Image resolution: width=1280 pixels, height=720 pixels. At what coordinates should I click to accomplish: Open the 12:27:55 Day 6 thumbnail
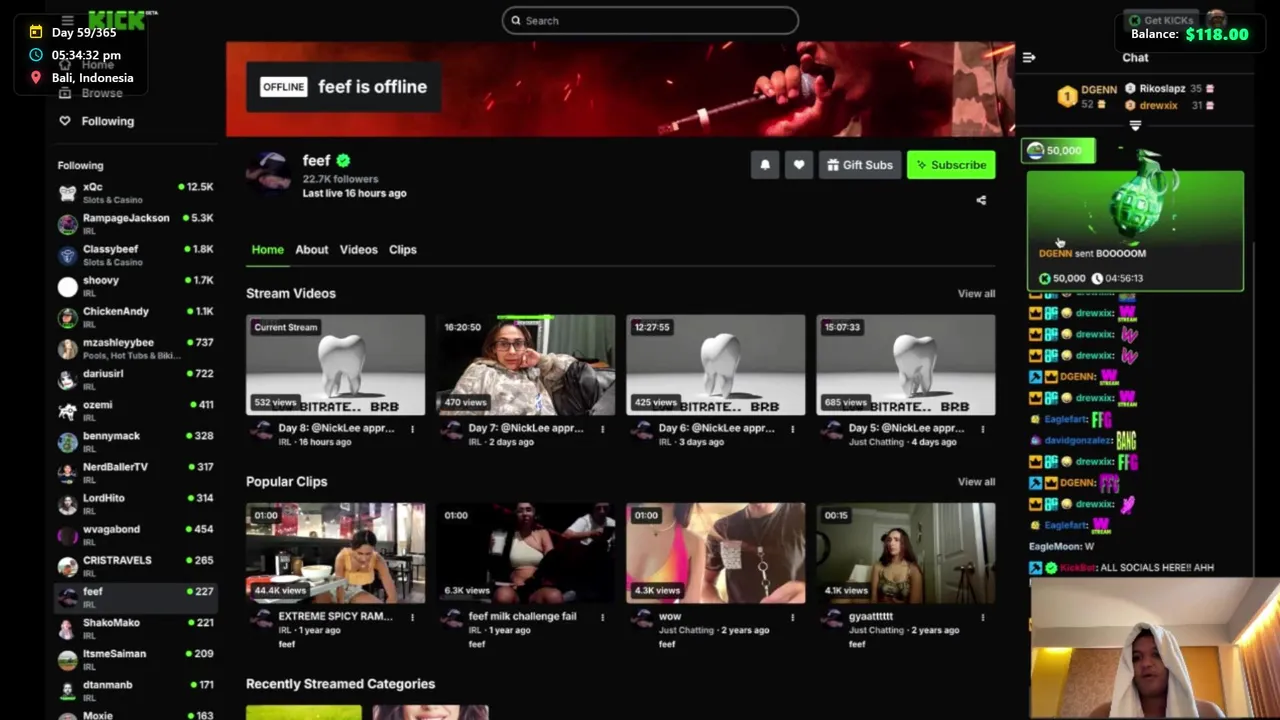[x=715, y=365]
